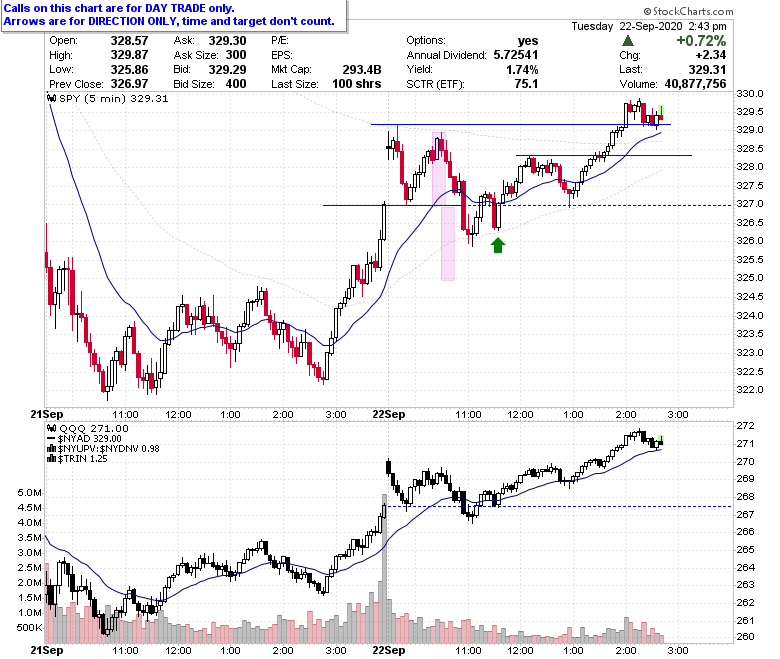
Task: Click the bar legend icon beside $TRIN
Action: click(51, 459)
